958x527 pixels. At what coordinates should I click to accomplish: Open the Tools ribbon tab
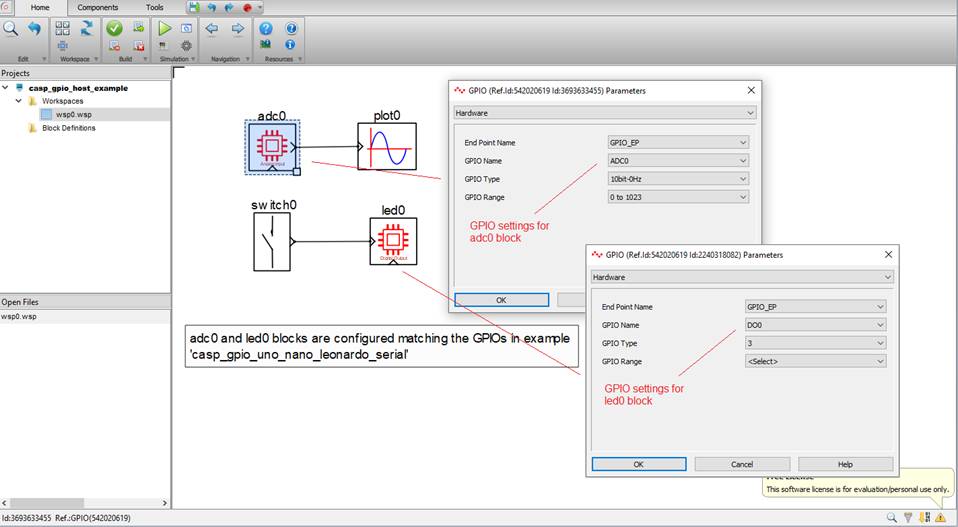point(154,7)
